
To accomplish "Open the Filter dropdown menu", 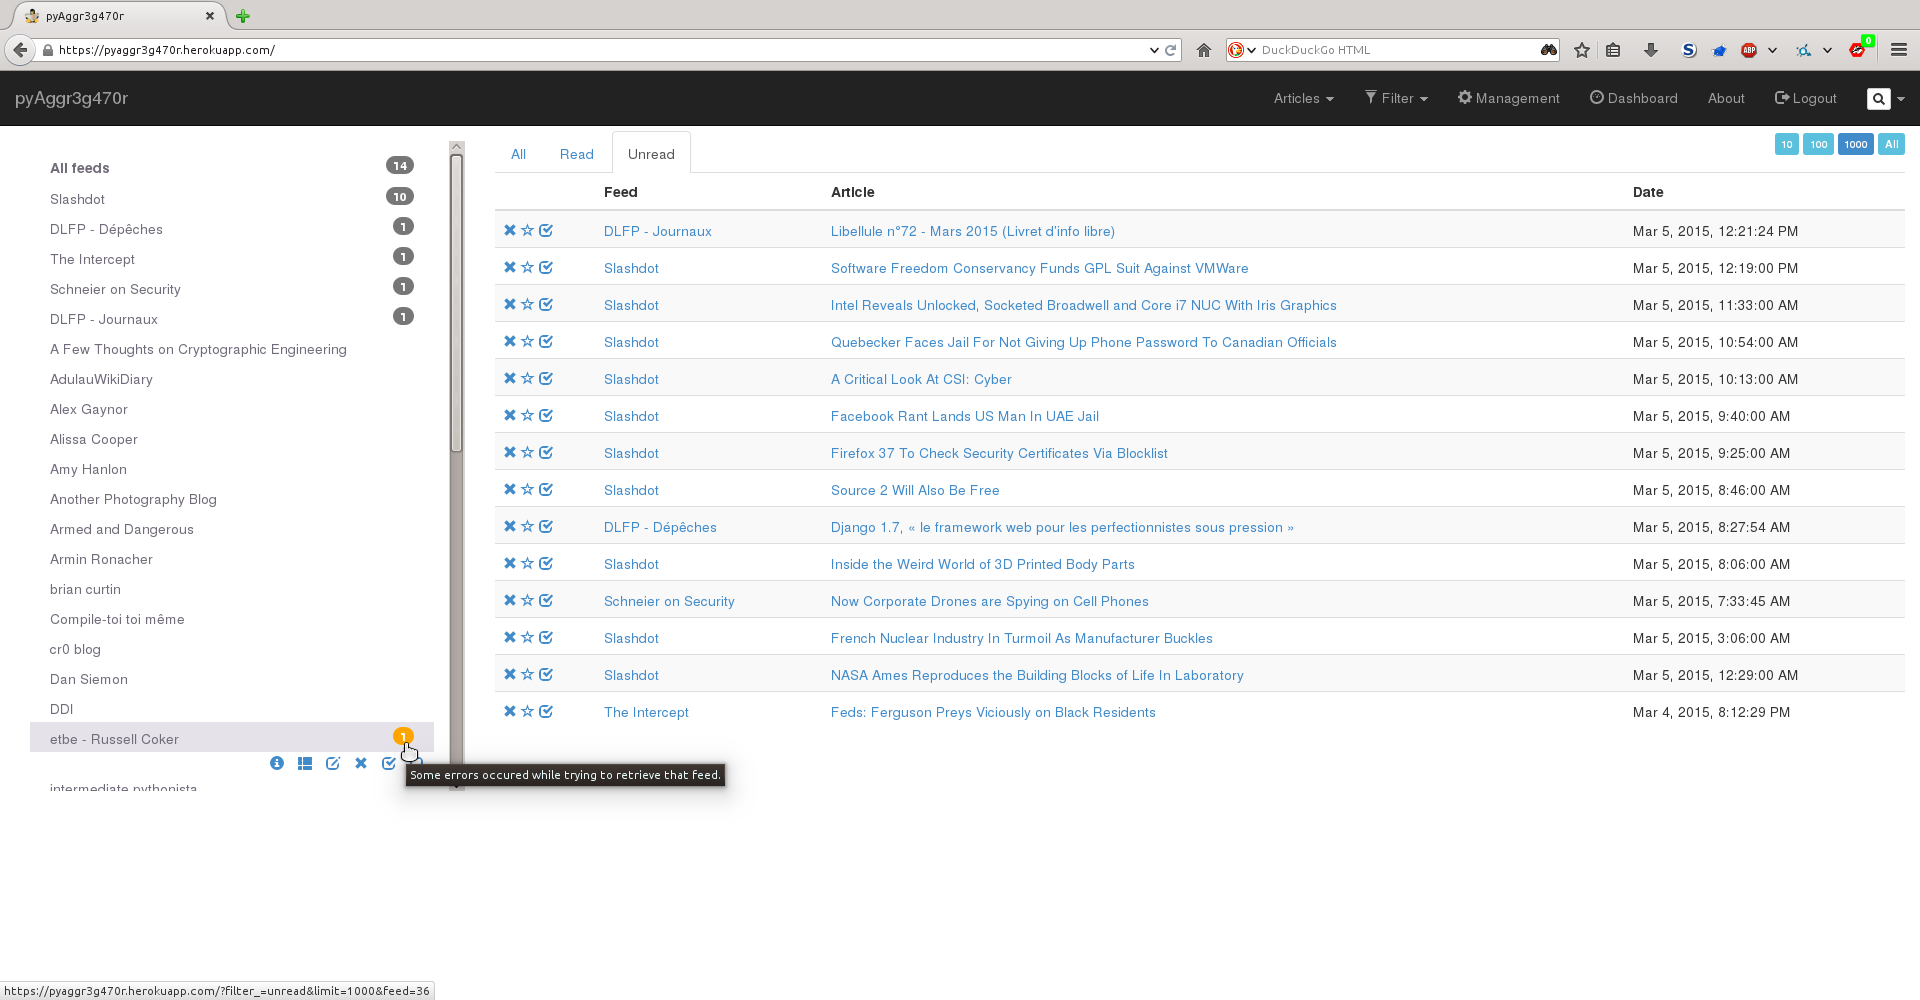I will click(x=1396, y=98).
